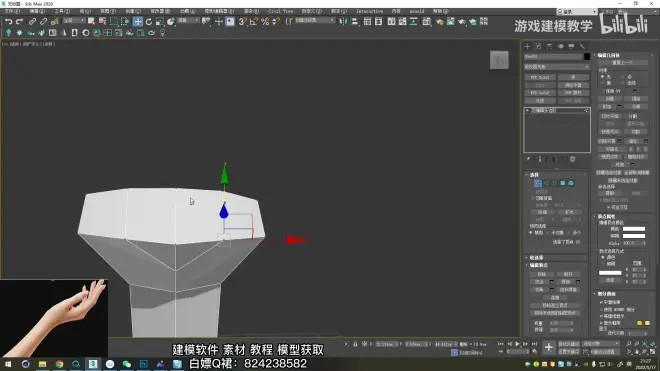The image size is (660, 371).
Task: Toggle 完全交互 checkbox
Action: point(608,207)
